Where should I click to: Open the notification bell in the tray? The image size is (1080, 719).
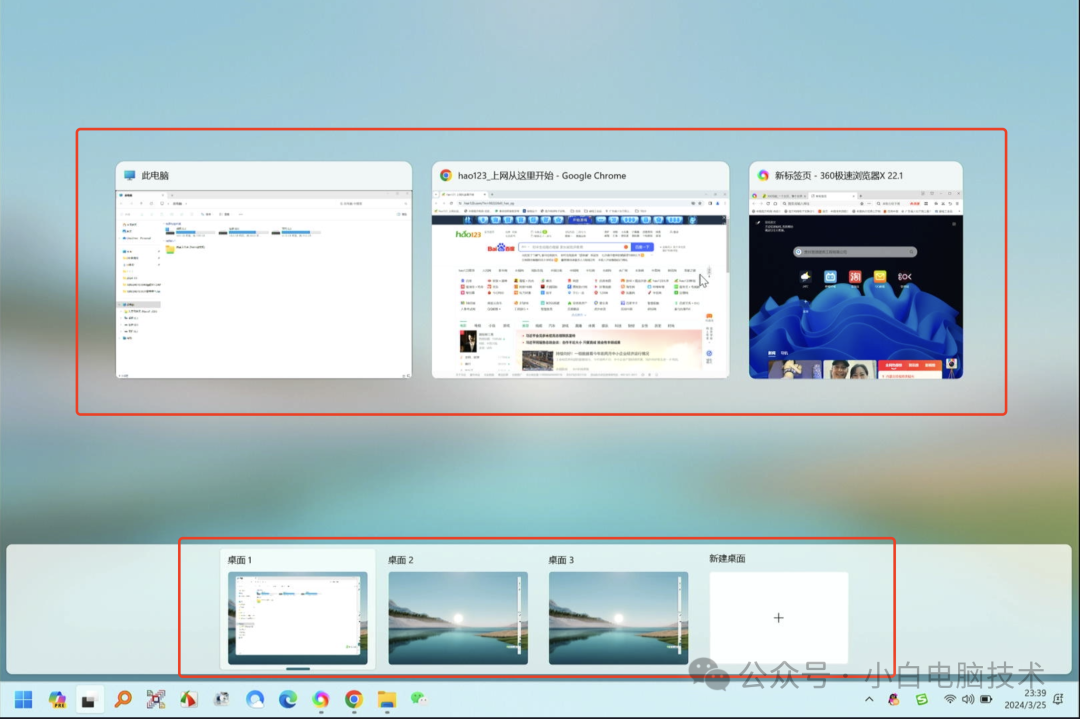point(1059,699)
